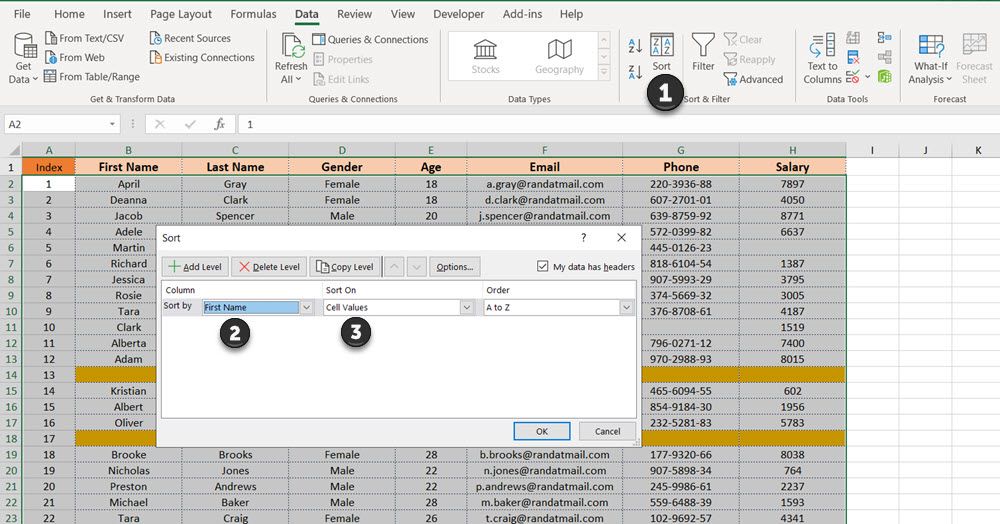Click the Delete Level button
The width and height of the screenshot is (1000, 524).
(270, 267)
